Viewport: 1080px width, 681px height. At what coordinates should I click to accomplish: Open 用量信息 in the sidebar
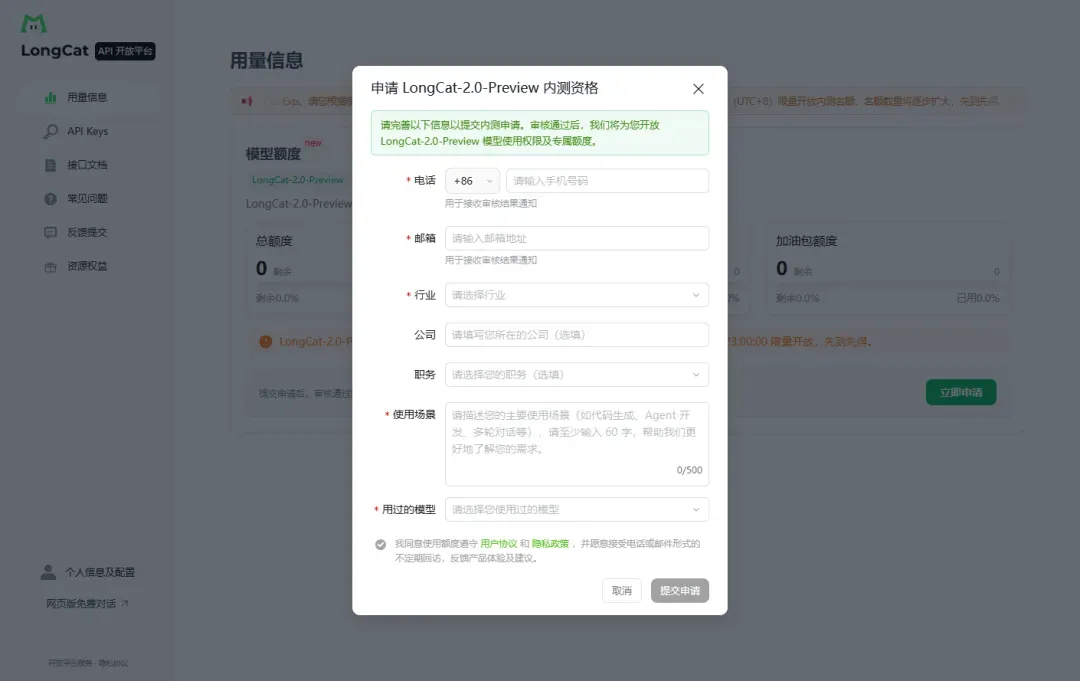[x=87, y=98]
